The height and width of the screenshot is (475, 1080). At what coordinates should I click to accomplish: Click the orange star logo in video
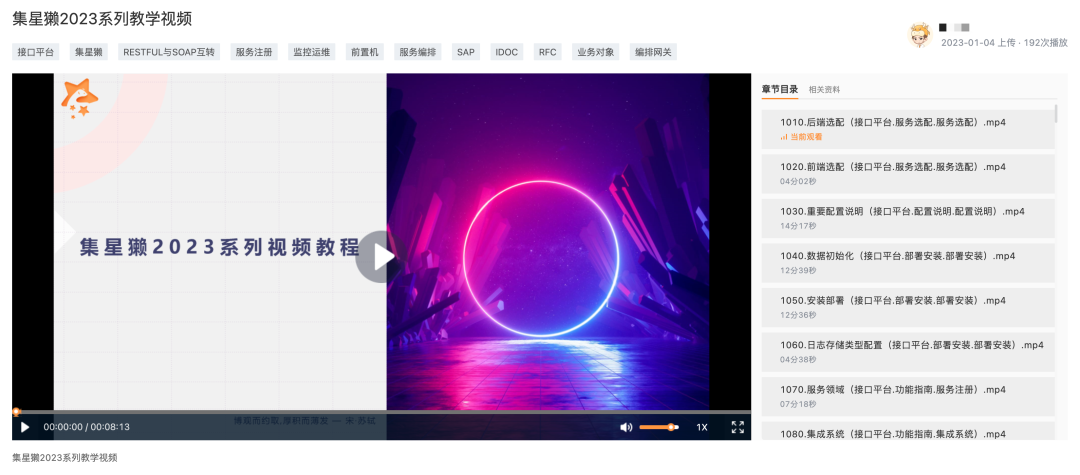[x=78, y=98]
